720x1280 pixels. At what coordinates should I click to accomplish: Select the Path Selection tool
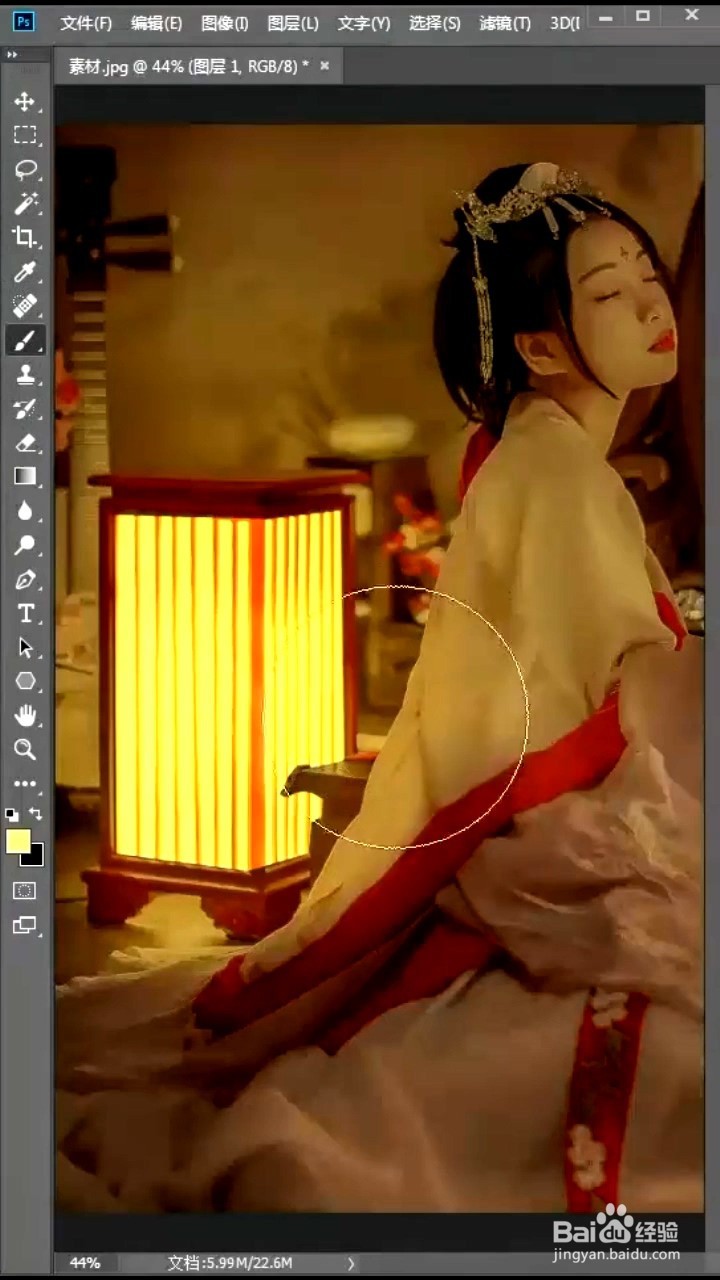25,647
